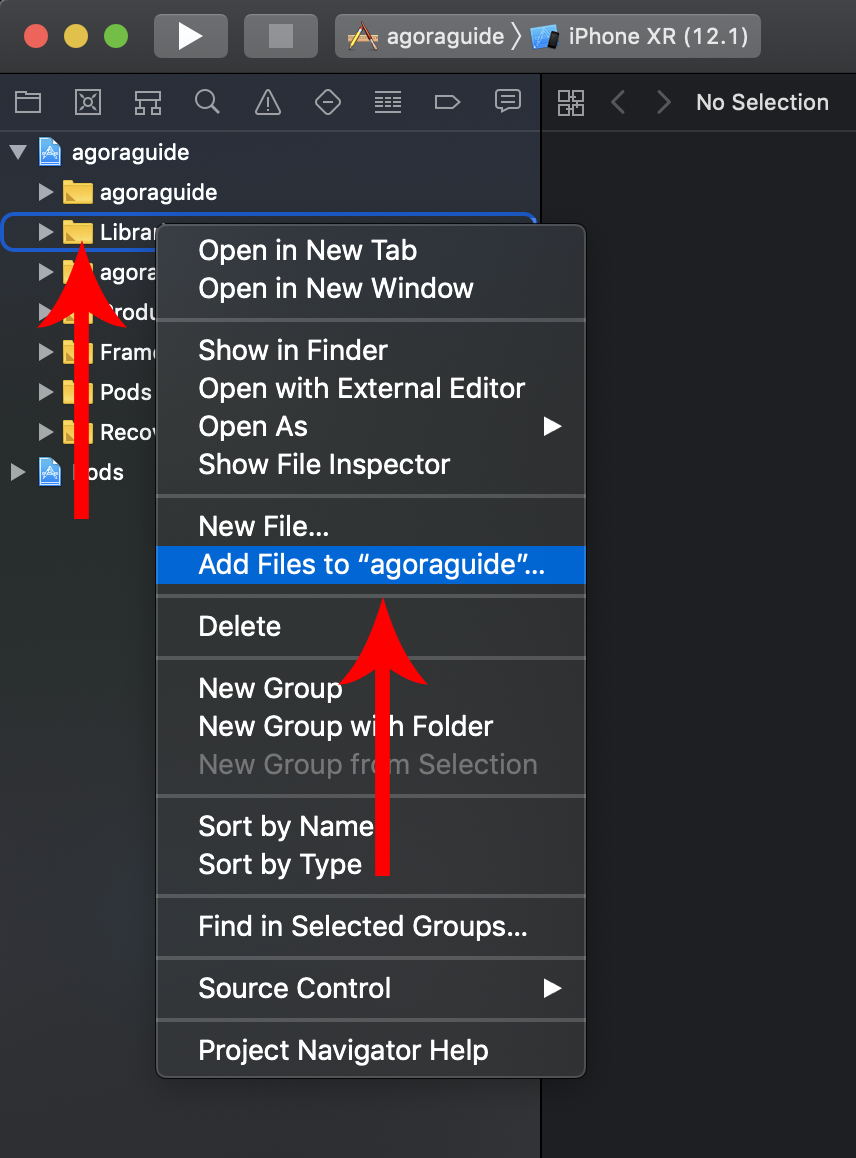This screenshot has height=1158, width=856.
Task: Select Find in Selected Groups…
Action: (x=371, y=926)
